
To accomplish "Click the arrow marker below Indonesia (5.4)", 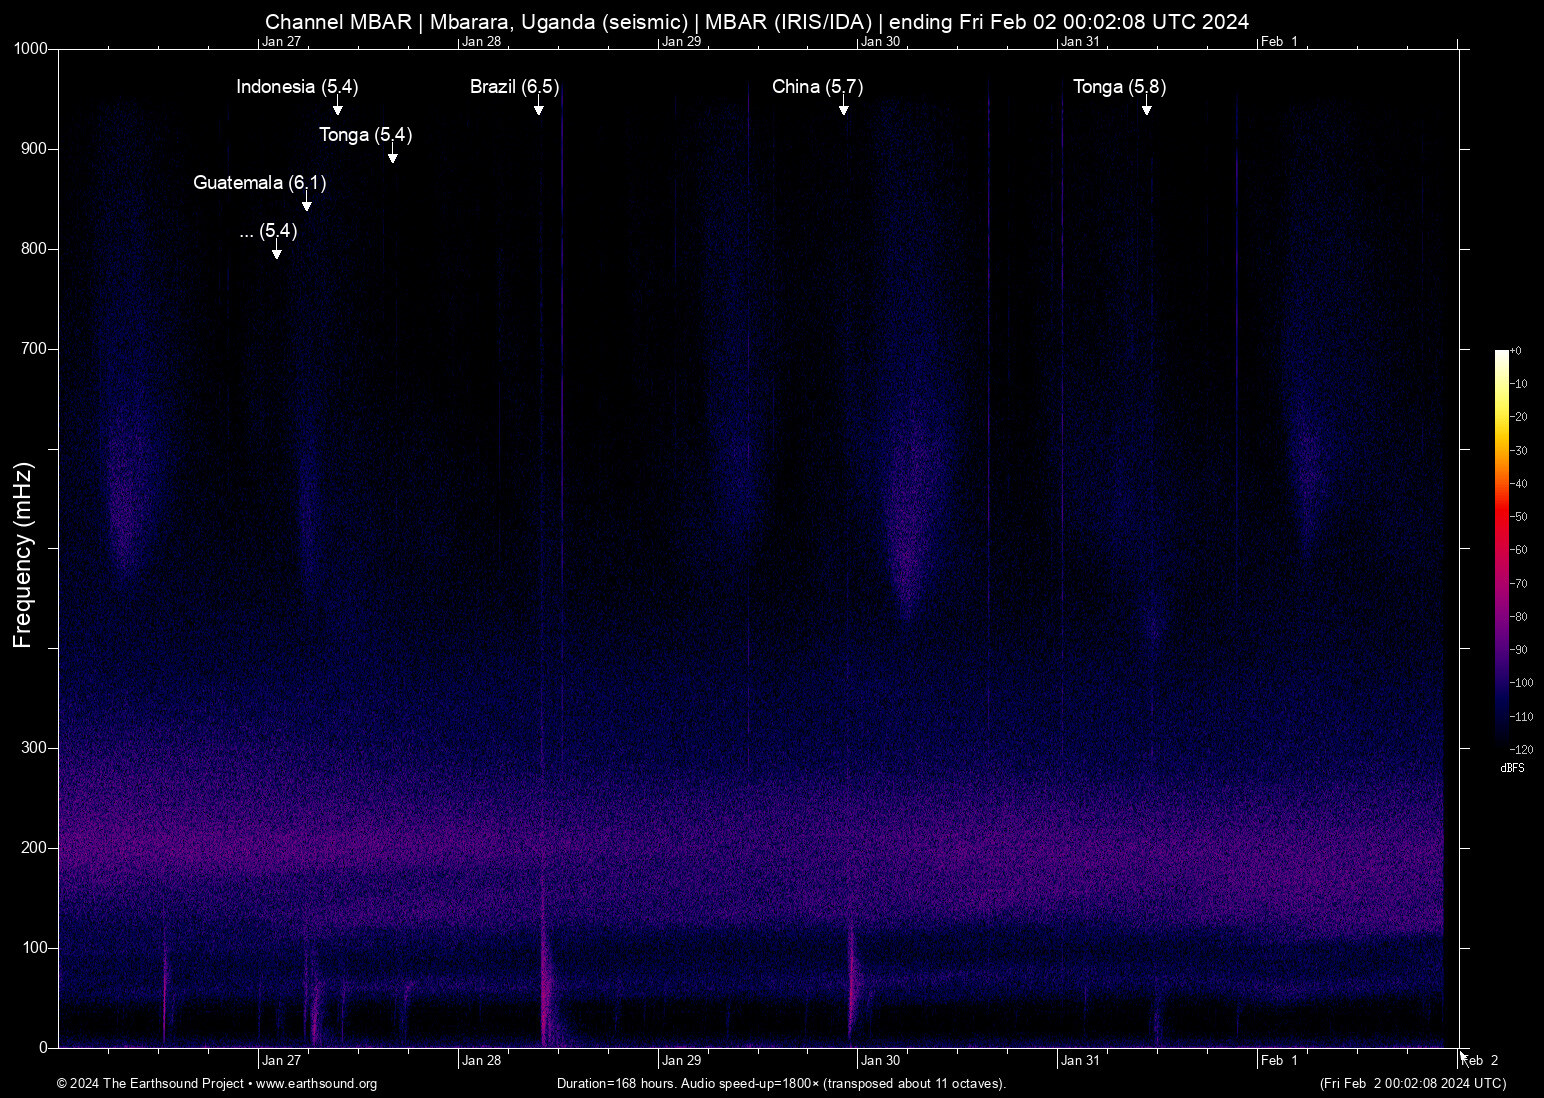I will [338, 108].
